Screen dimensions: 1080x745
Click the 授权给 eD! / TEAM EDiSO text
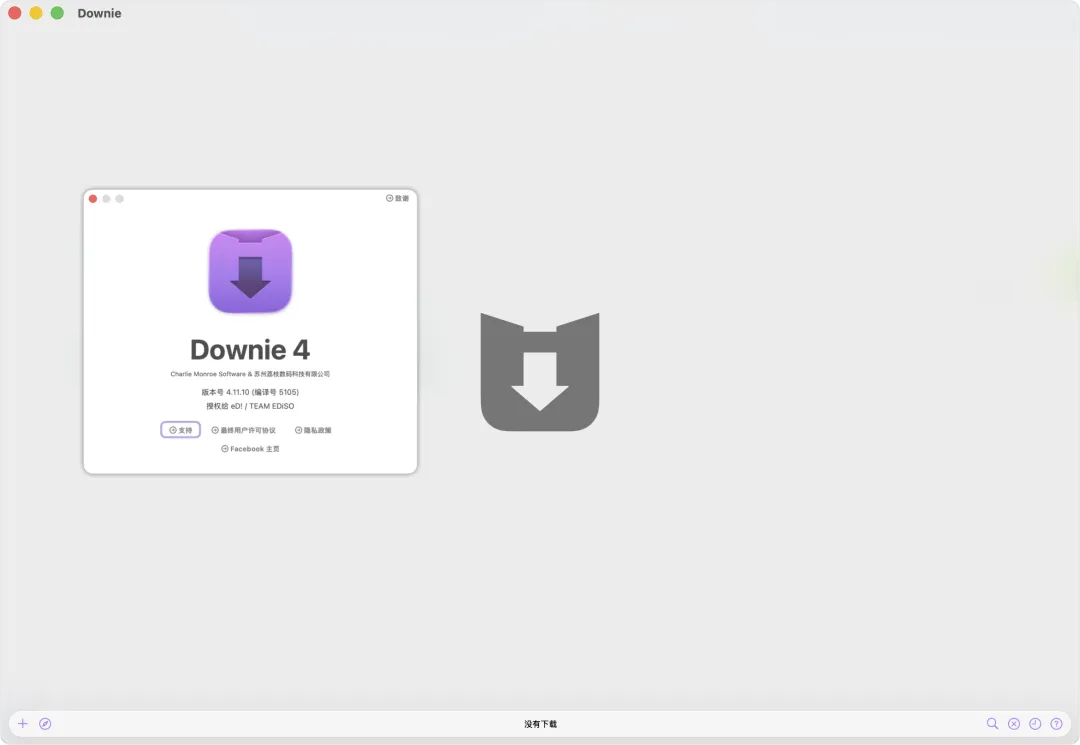click(250, 406)
